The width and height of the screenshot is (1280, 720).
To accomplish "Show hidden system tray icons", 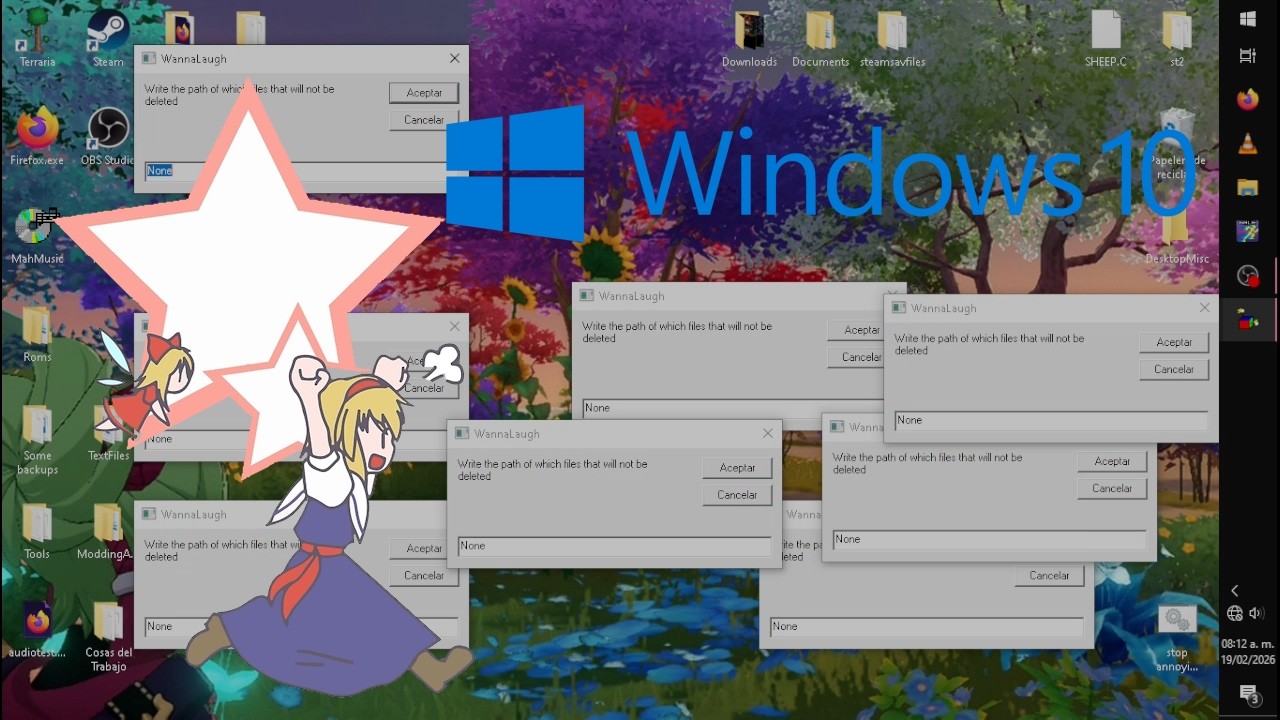I will click(1235, 591).
